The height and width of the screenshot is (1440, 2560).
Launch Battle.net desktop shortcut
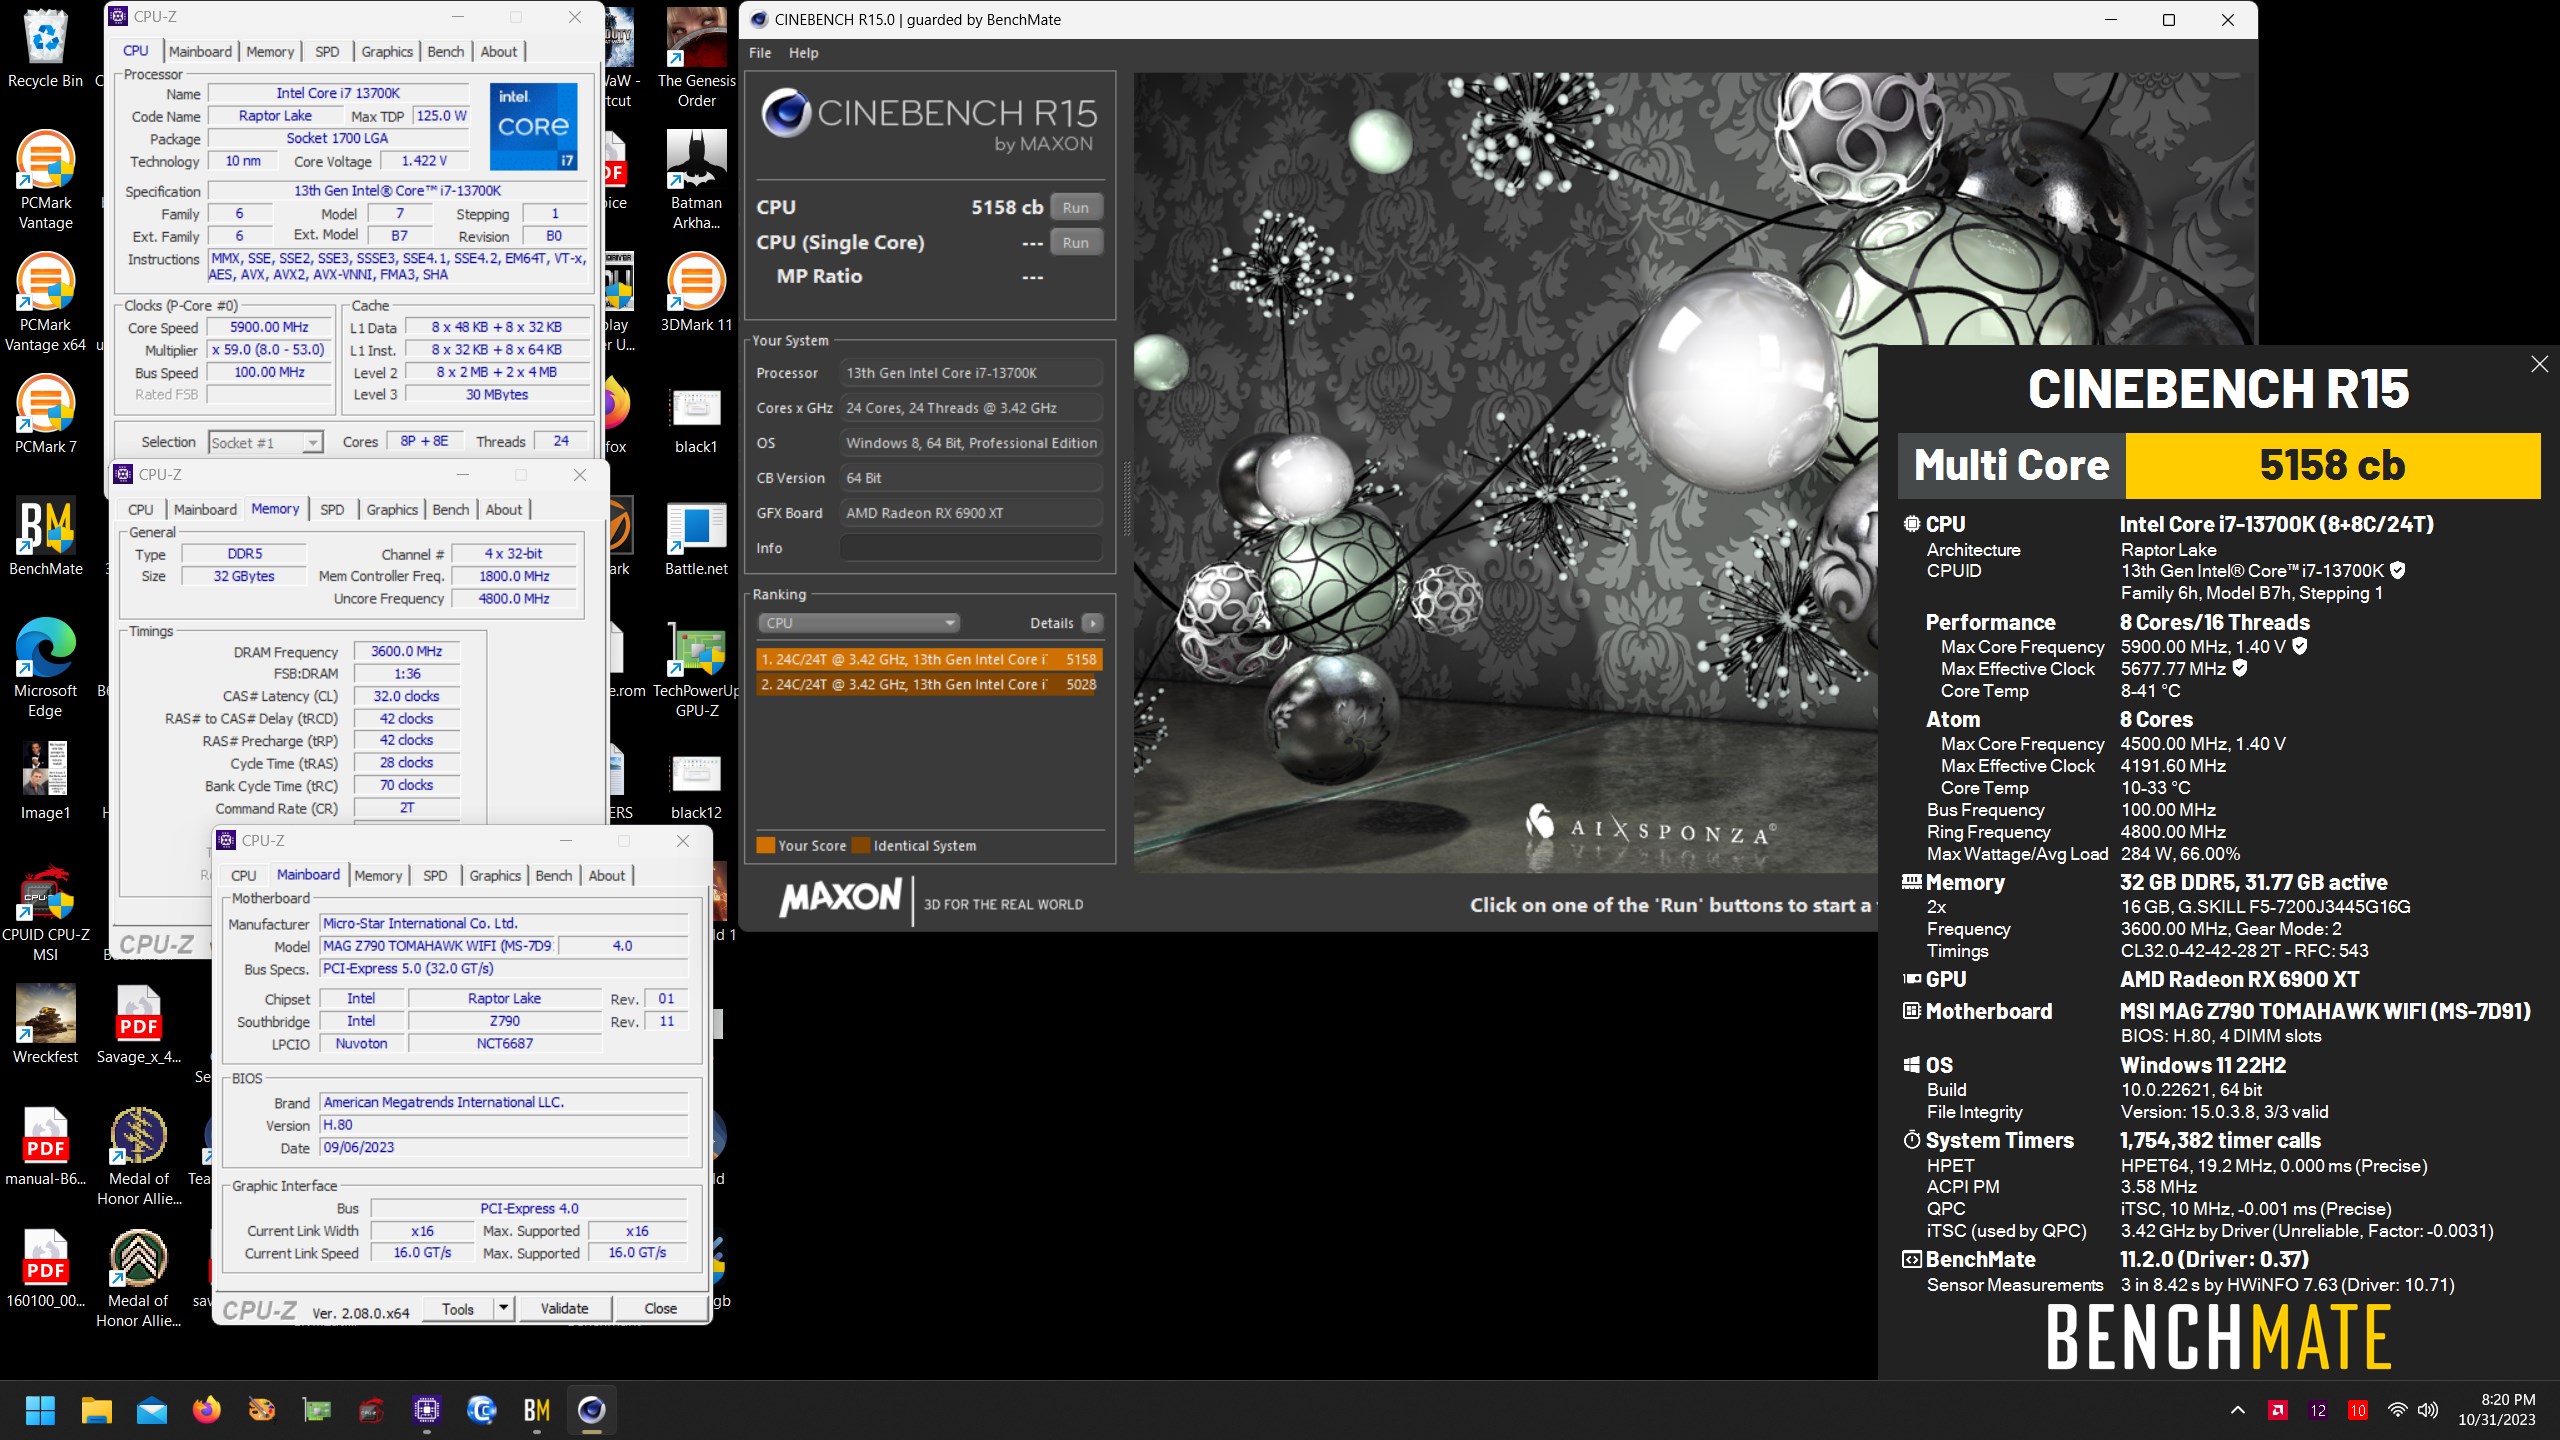(x=696, y=536)
